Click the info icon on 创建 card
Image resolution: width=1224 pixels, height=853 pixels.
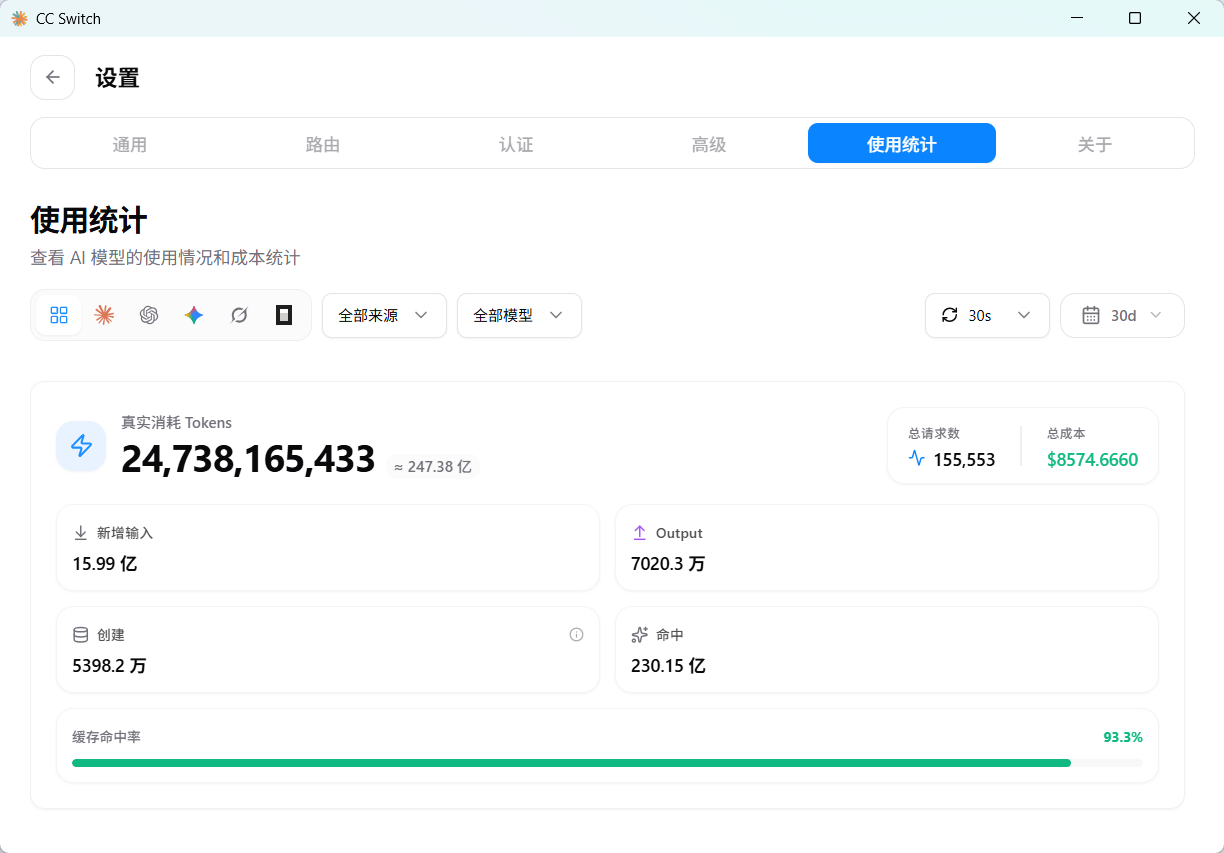click(x=576, y=634)
